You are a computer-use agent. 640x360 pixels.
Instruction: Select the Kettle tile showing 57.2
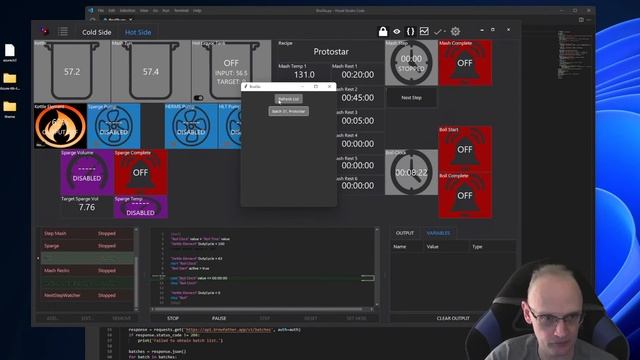click(x=72, y=71)
